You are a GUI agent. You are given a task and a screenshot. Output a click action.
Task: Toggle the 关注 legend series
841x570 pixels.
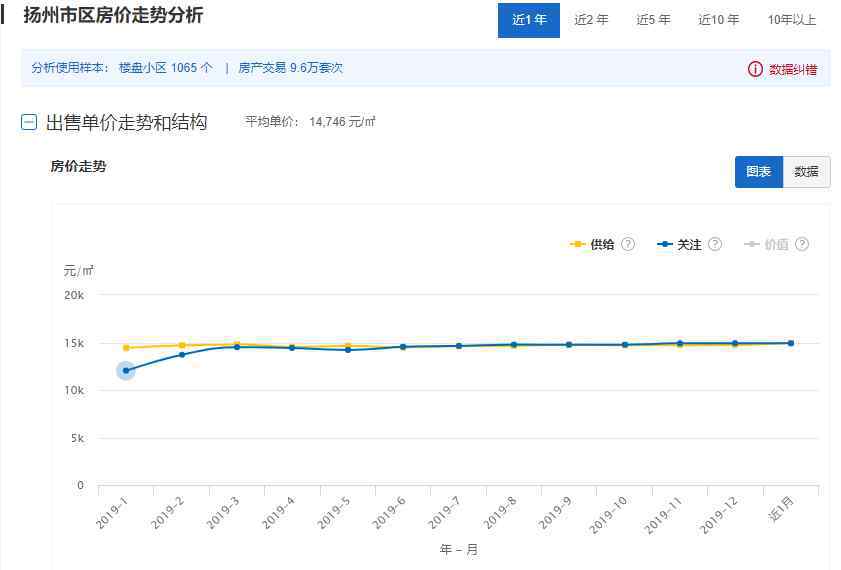(680, 244)
